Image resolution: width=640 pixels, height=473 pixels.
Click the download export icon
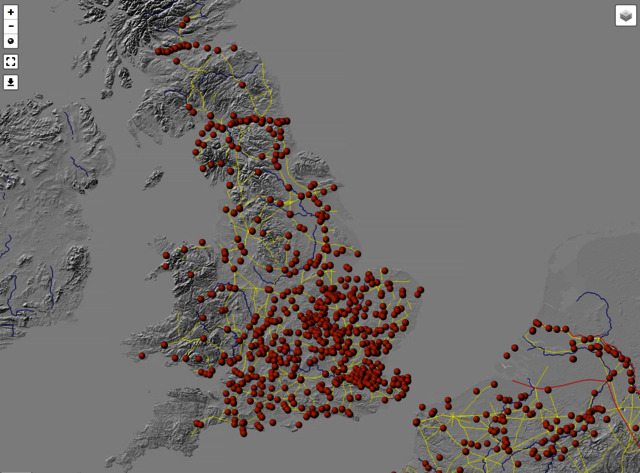pyautogui.click(x=11, y=82)
